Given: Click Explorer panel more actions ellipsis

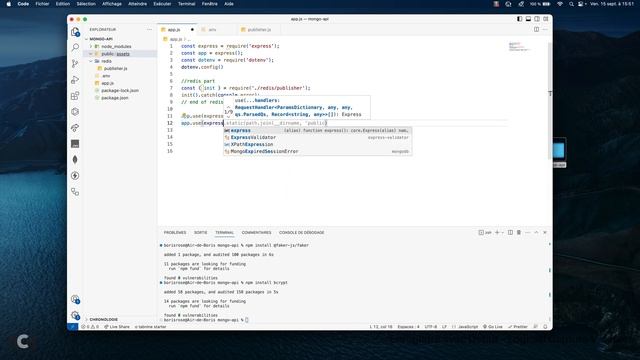Looking at the screenshot, I should 149,29.
